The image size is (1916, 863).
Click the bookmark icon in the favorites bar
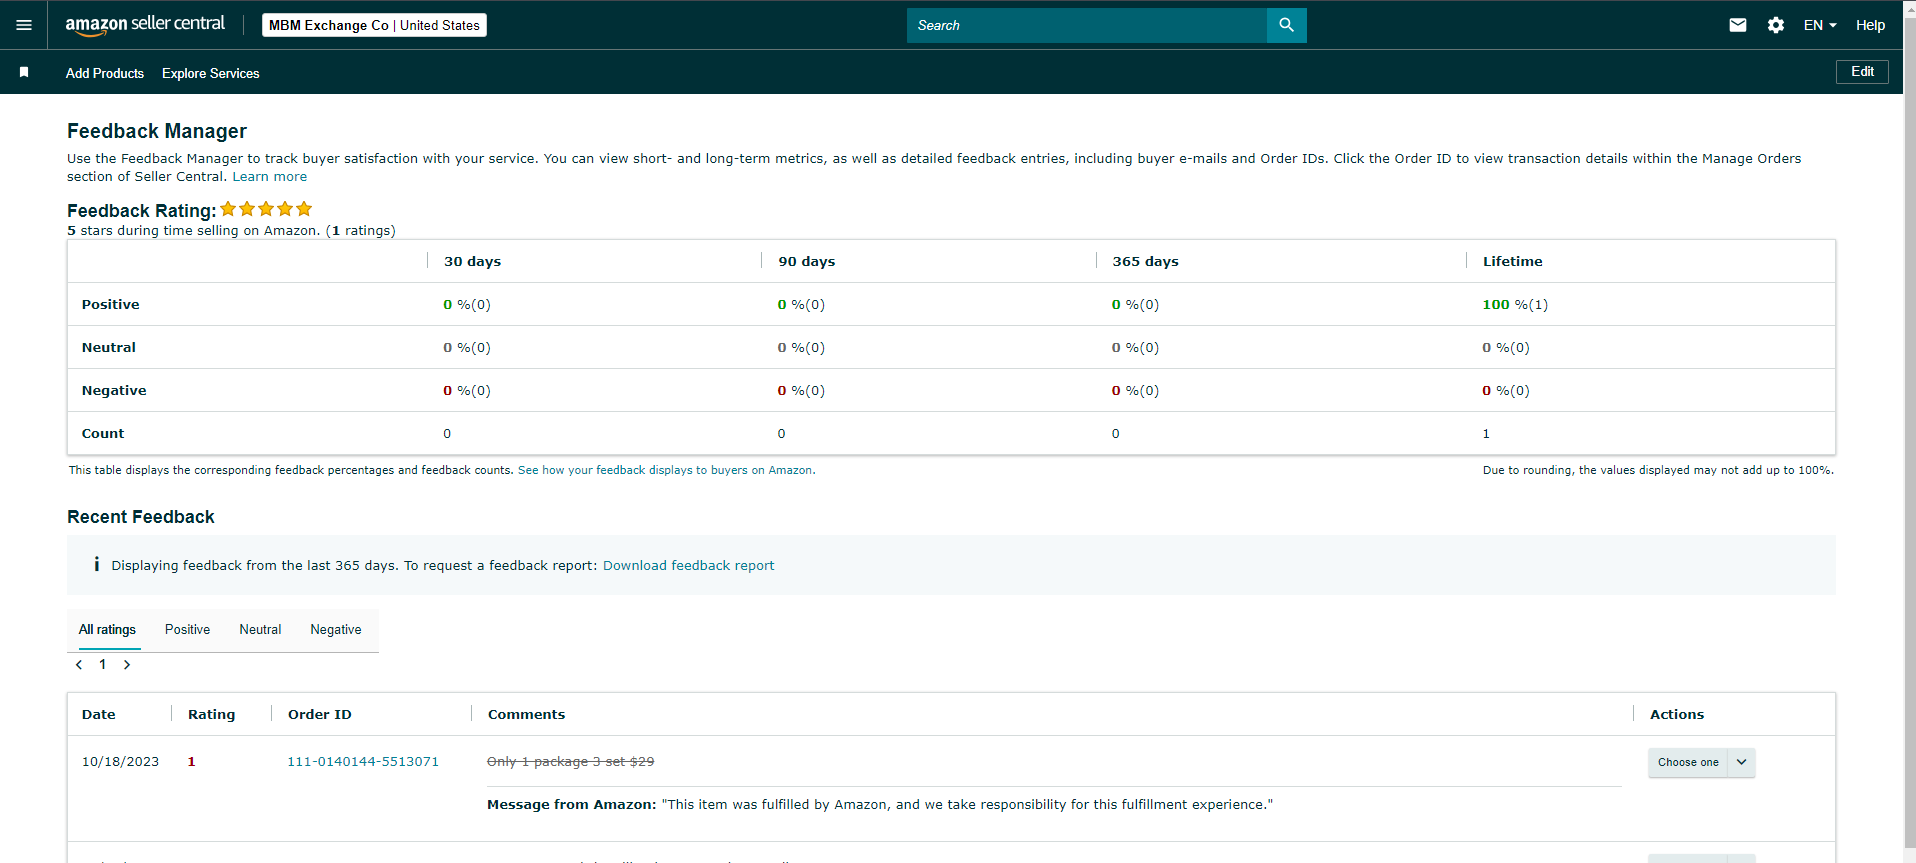24,72
